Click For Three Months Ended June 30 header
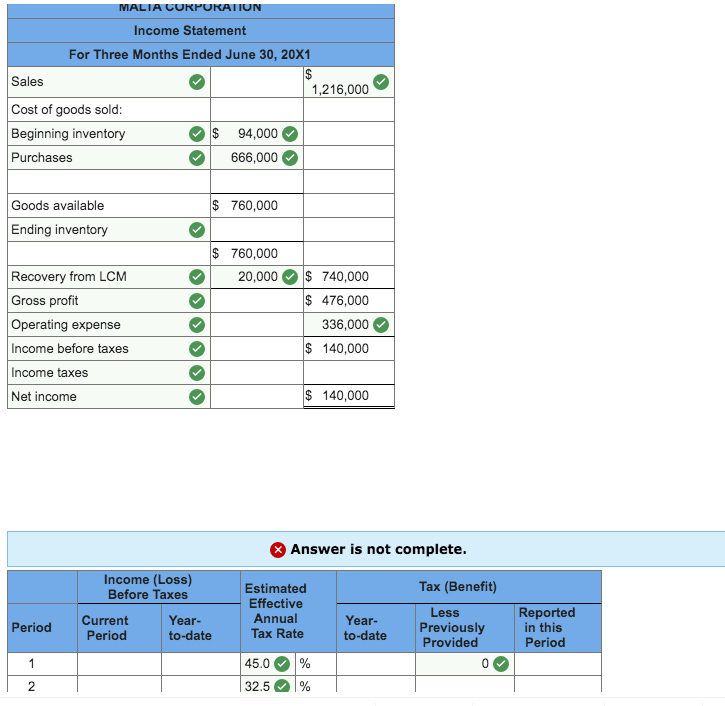725x706 pixels. 190,55
